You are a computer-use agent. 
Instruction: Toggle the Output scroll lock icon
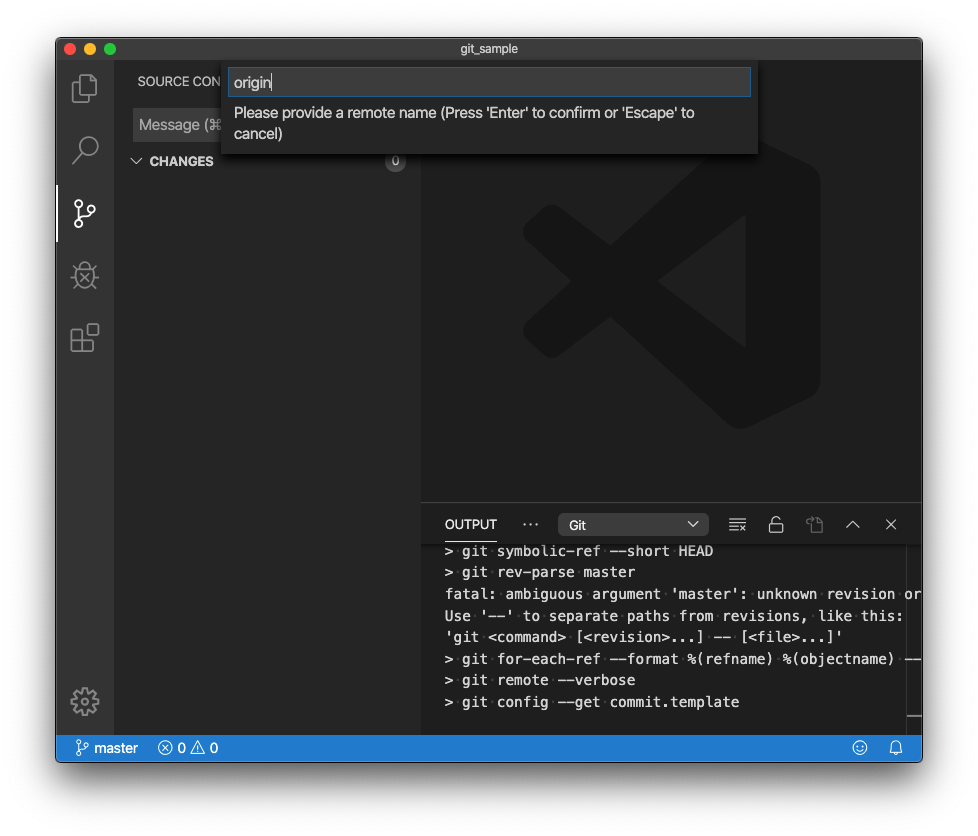(x=776, y=525)
